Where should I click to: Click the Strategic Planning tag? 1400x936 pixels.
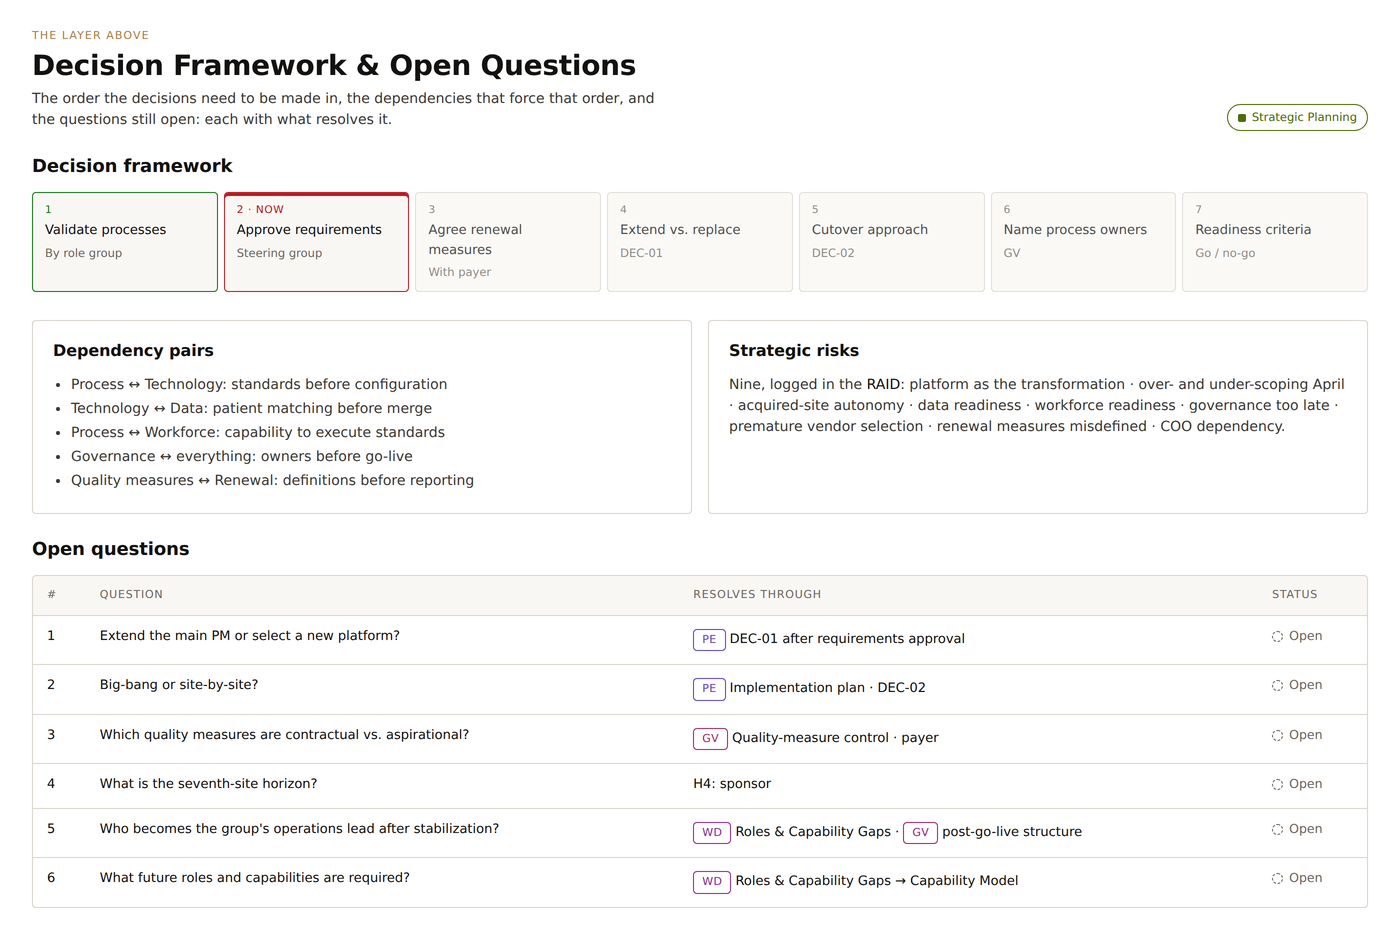(1297, 117)
